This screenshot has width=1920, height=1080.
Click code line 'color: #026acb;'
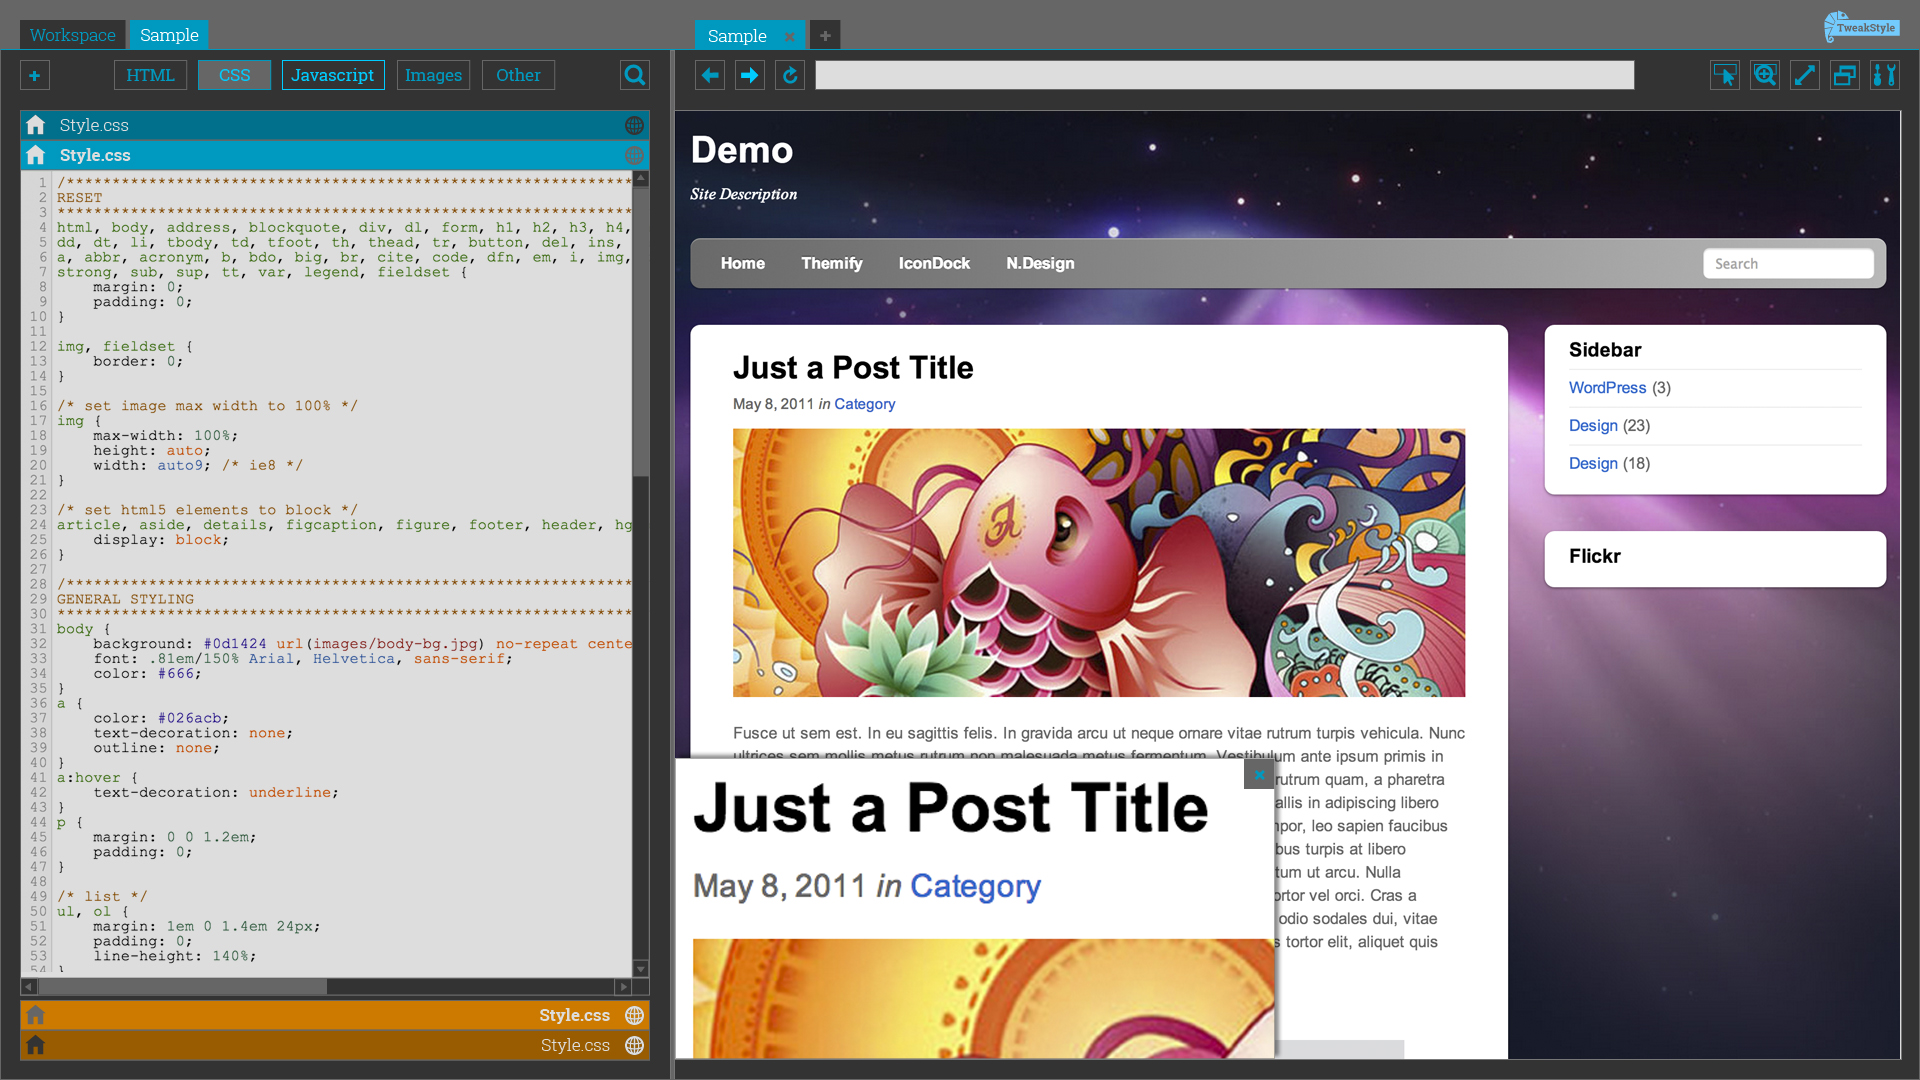tap(161, 718)
